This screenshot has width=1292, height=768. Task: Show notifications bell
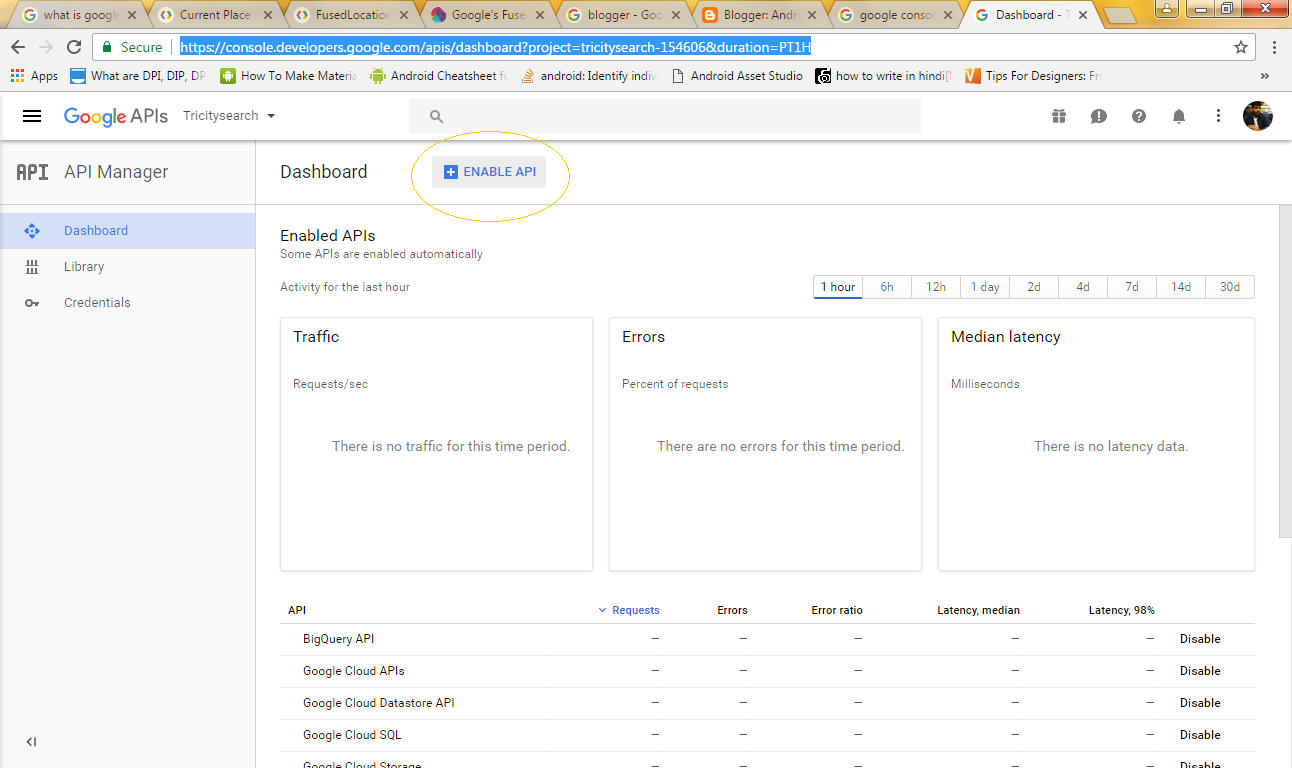coord(1179,116)
